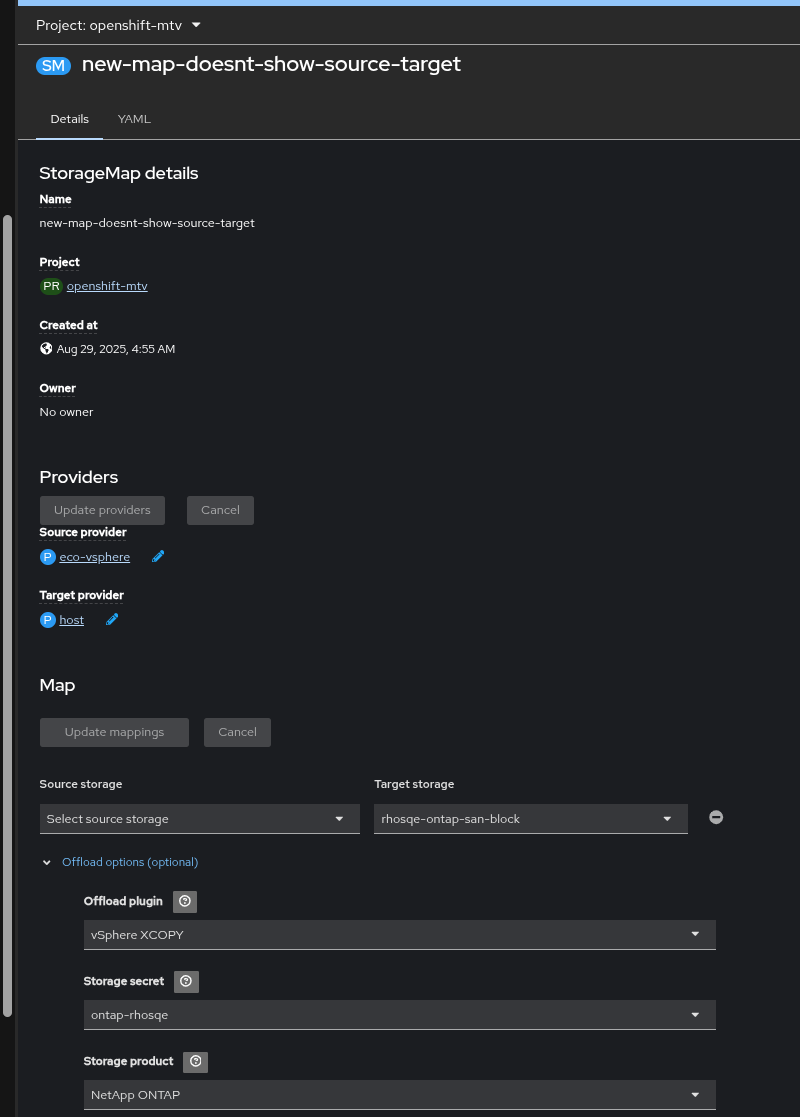Click the vertical scrollbar on the left

tap(8, 600)
